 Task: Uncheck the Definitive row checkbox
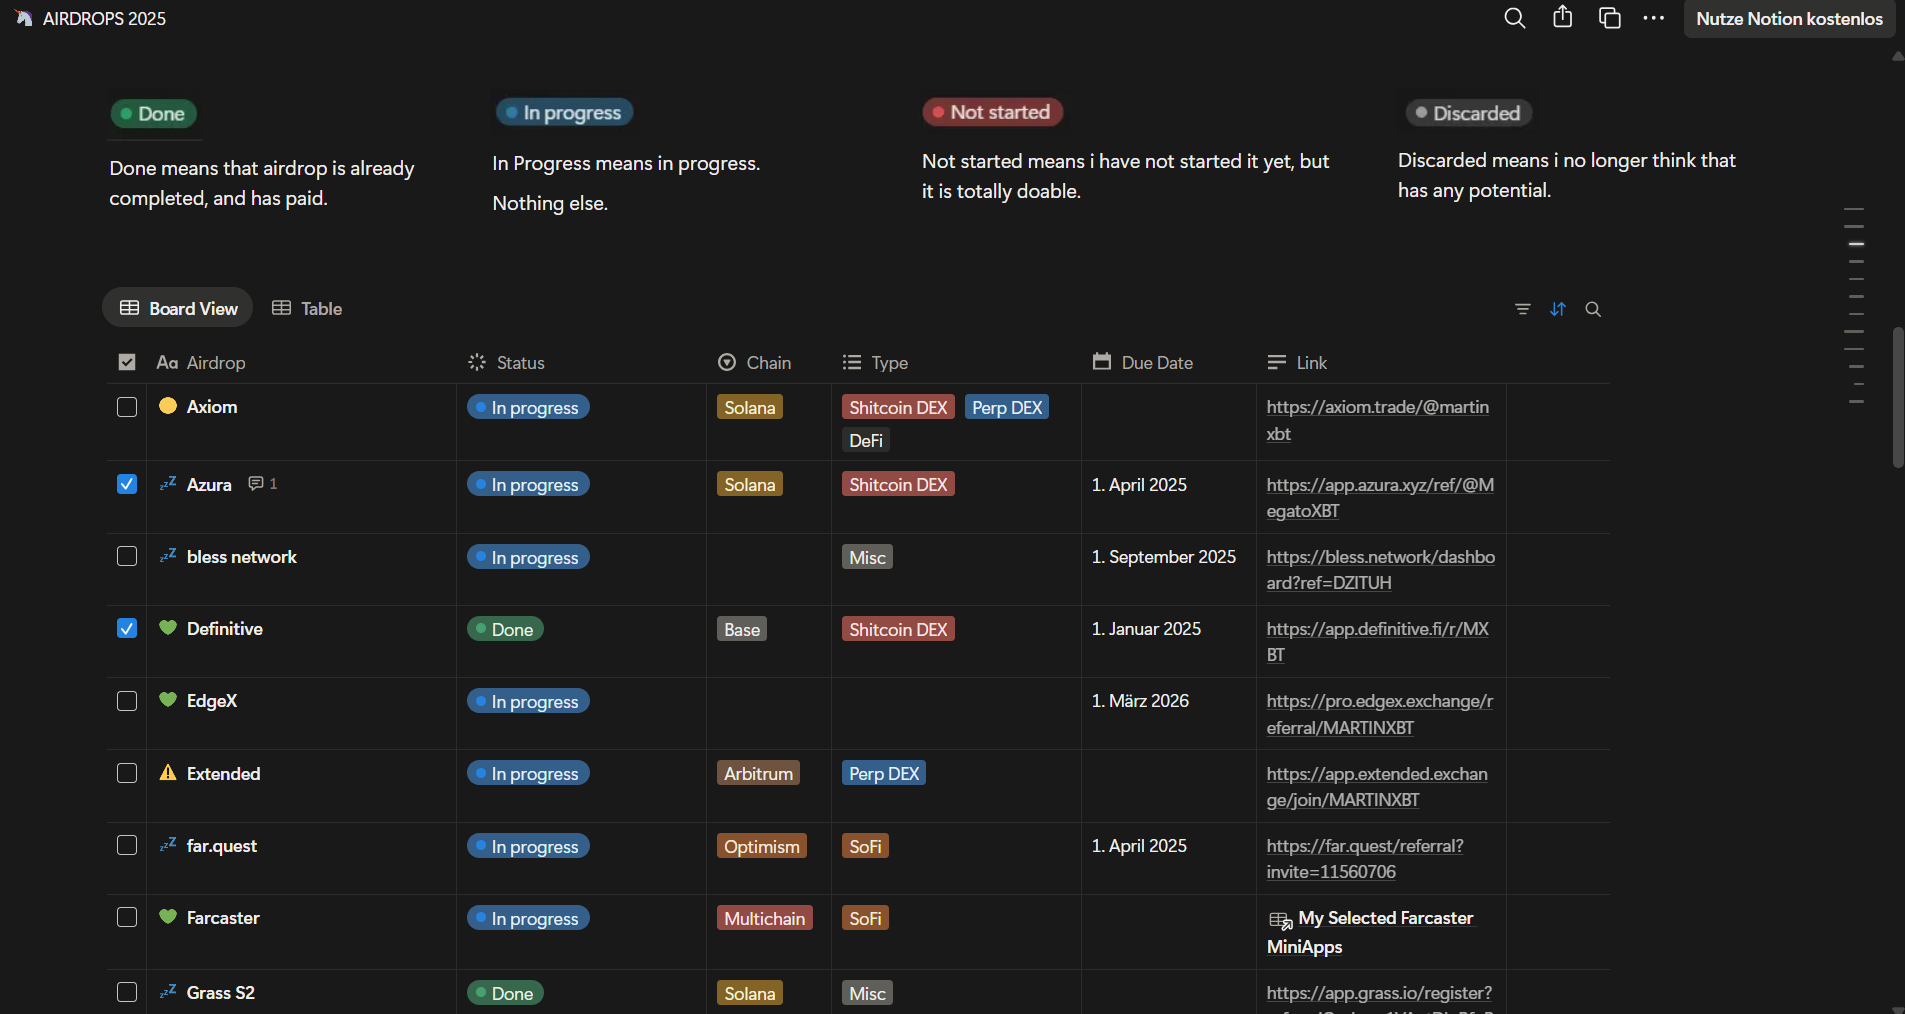127,628
